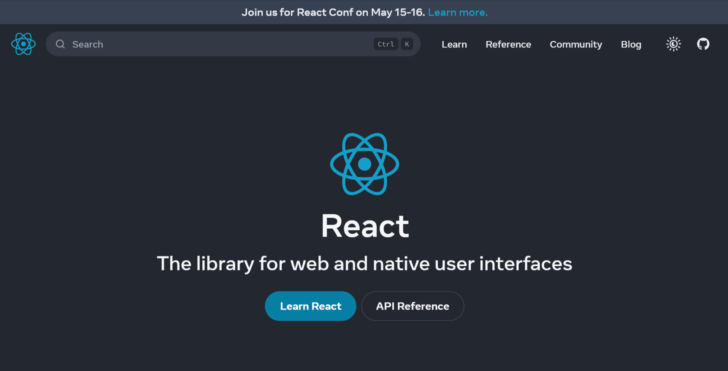Open the Community nav item
Image resolution: width=728 pixels, height=371 pixels.
coord(576,45)
